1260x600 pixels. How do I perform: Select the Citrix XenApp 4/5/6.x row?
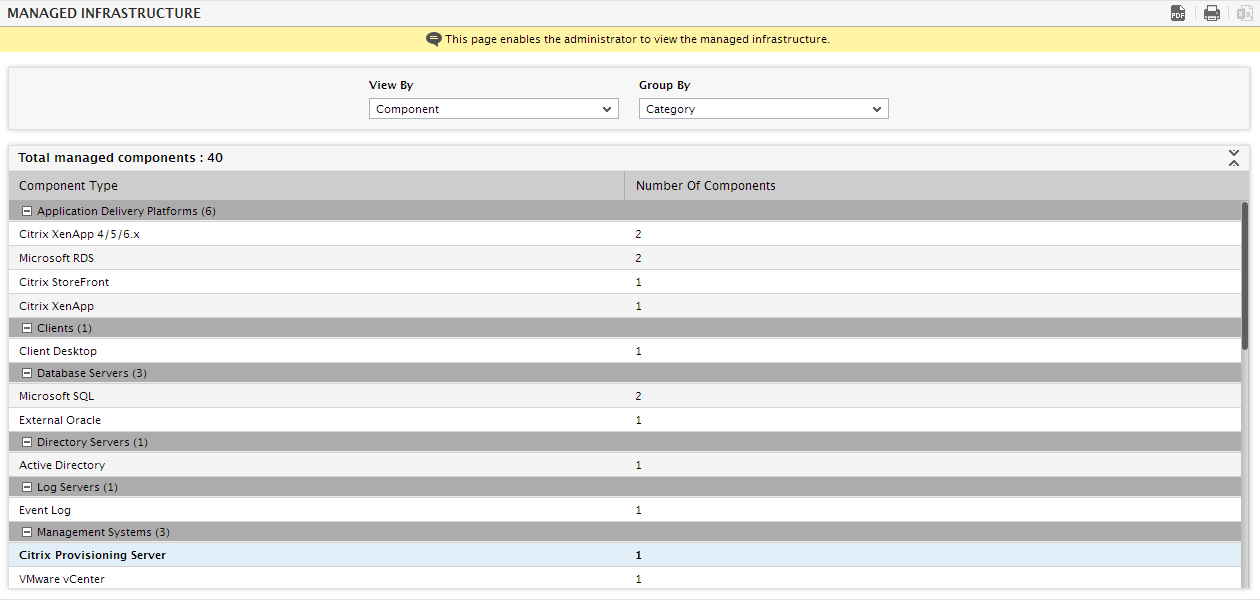(625, 234)
